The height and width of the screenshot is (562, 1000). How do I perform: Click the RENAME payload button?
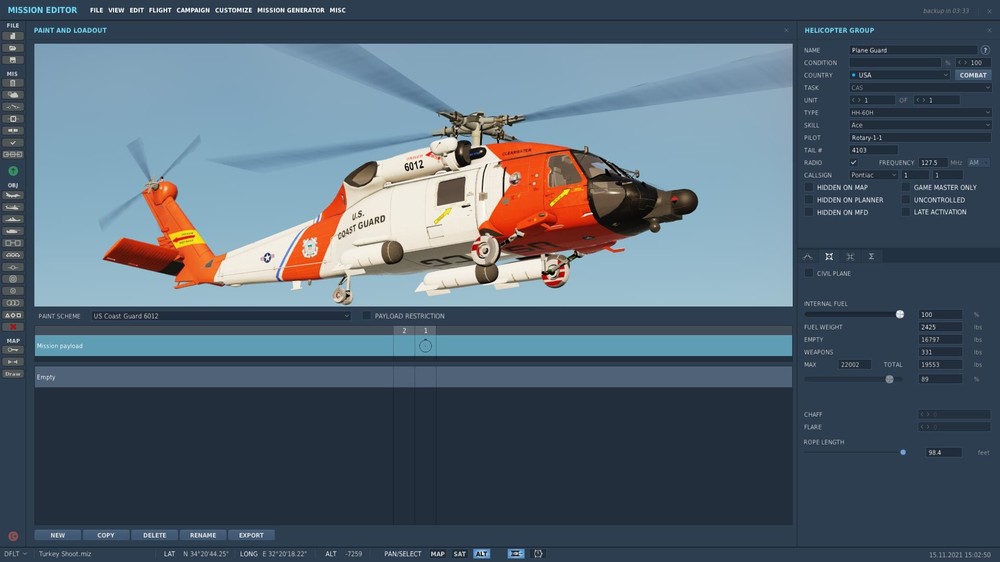point(203,535)
